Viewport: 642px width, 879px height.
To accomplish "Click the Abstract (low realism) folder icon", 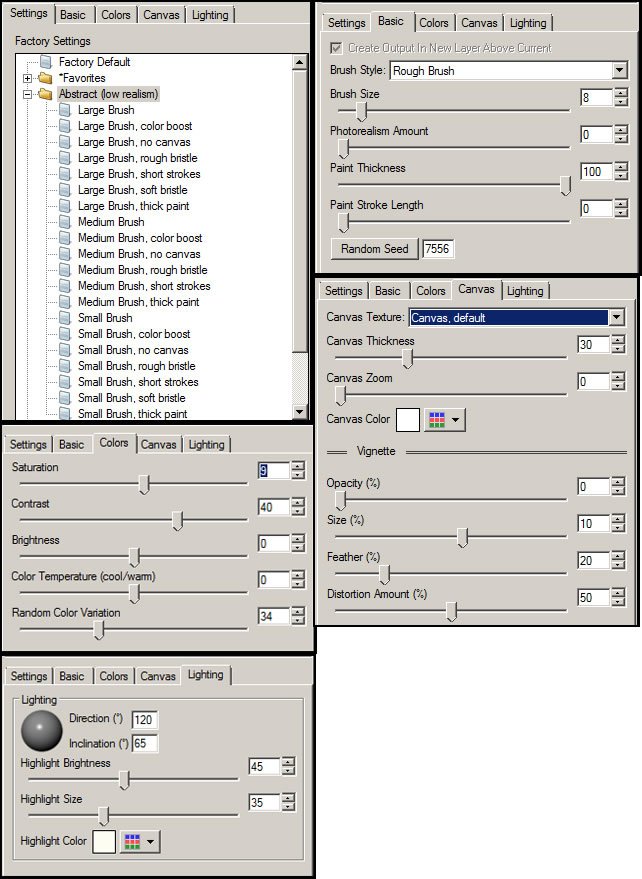I will [45, 94].
